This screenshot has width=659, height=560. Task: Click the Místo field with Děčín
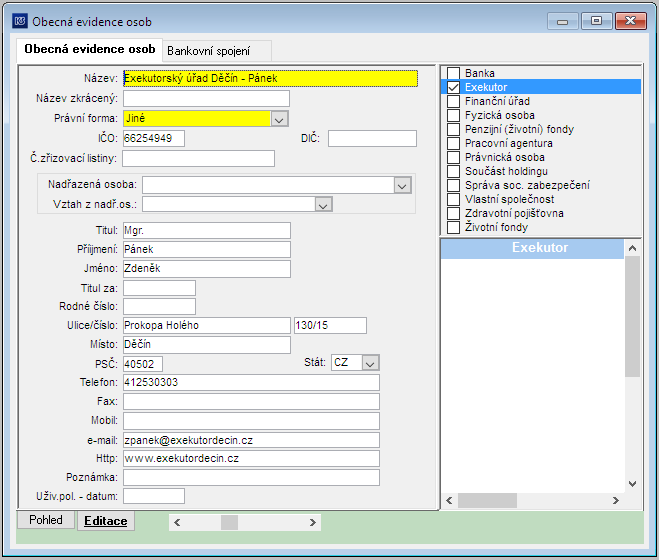pyautogui.click(x=206, y=345)
